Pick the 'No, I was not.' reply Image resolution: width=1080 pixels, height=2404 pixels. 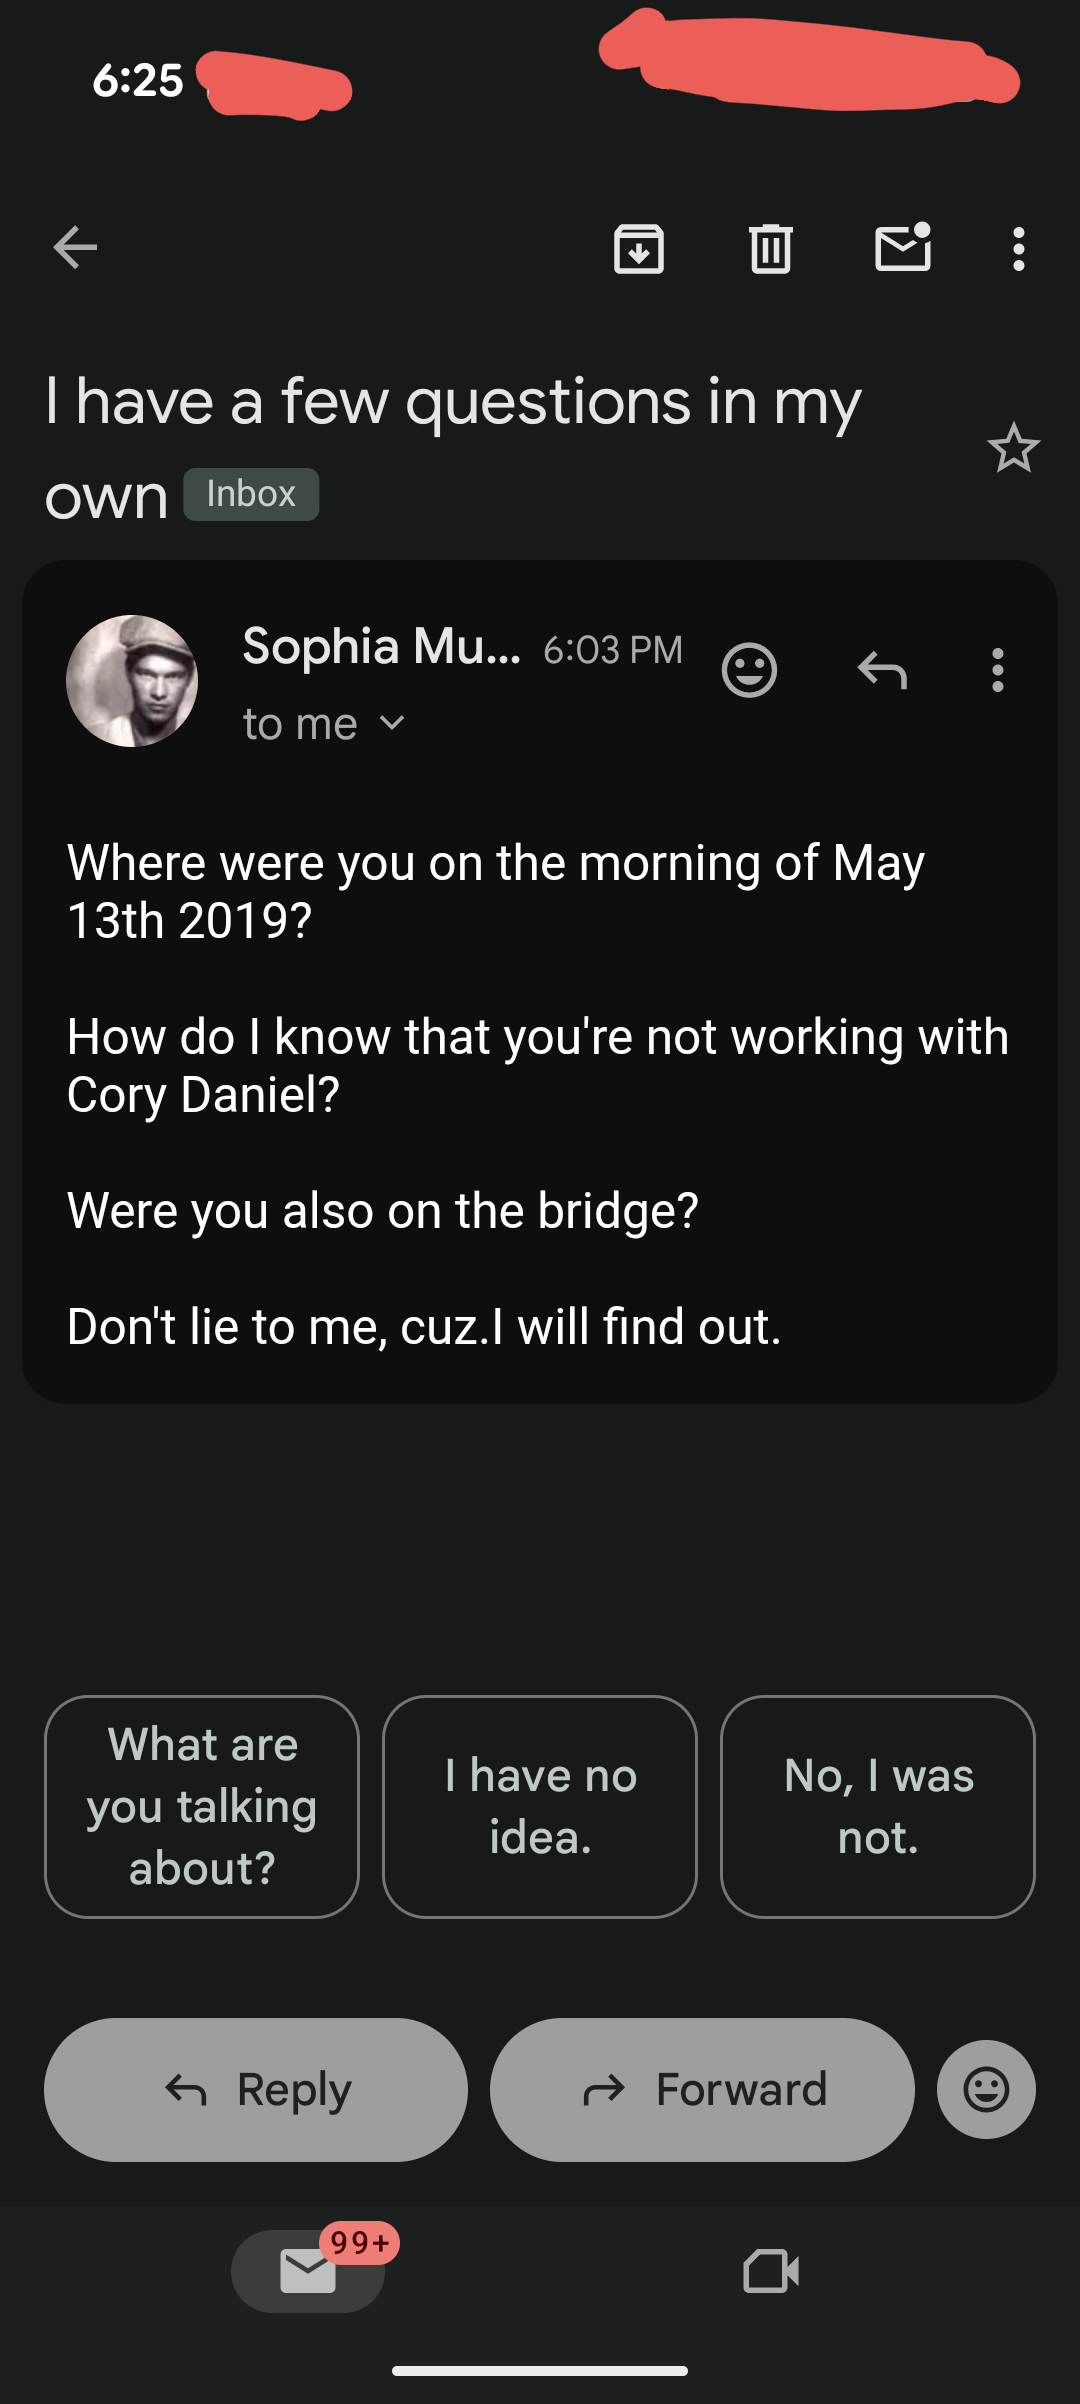click(878, 1806)
